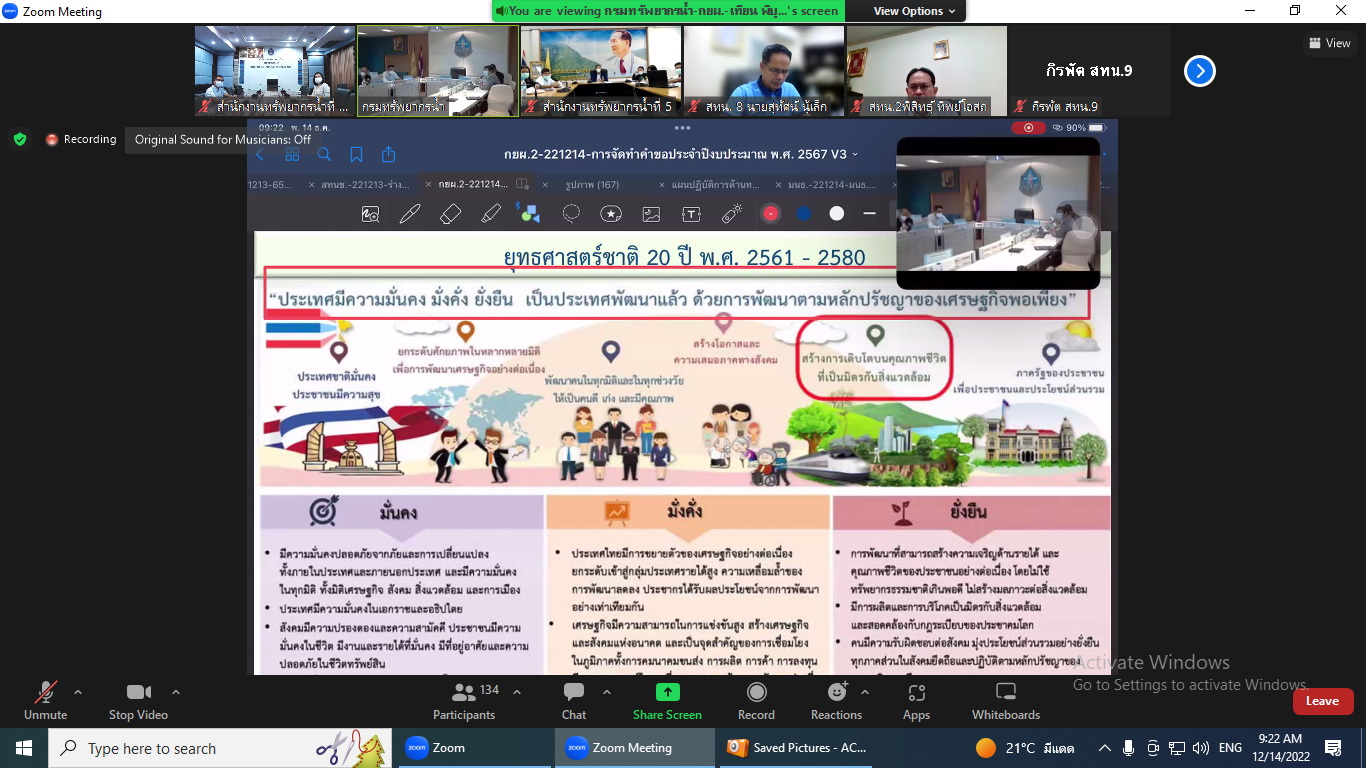
Task: Open the View Options dropdown
Action: tap(915, 11)
